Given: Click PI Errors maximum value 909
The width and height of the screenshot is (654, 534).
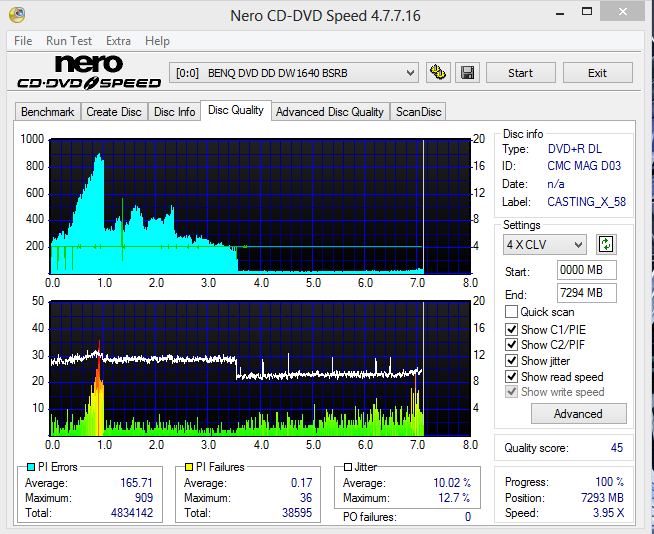Looking at the screenshot, I should [x=143, y=498].
